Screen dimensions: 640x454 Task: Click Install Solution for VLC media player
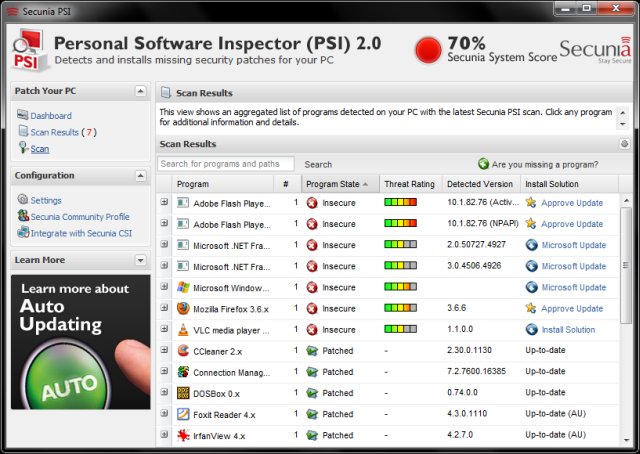568,330
